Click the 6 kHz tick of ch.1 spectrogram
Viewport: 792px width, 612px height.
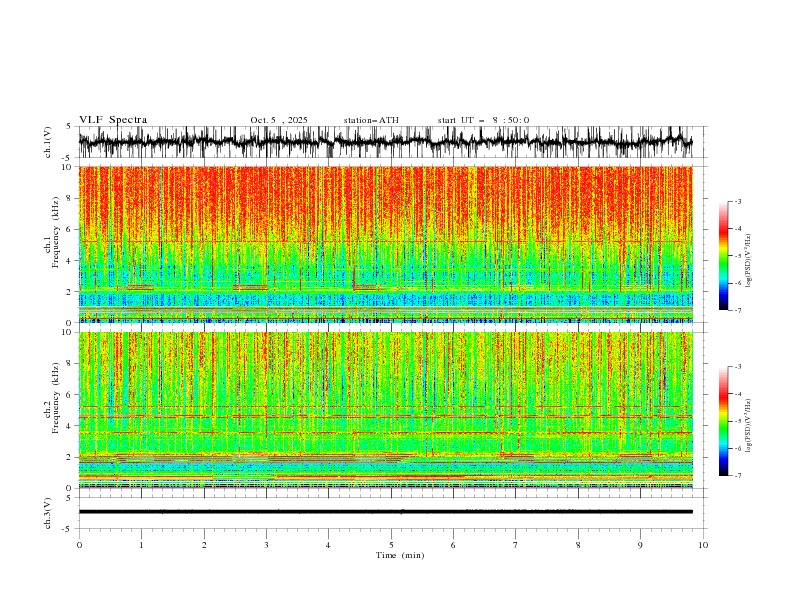[69, 229]
